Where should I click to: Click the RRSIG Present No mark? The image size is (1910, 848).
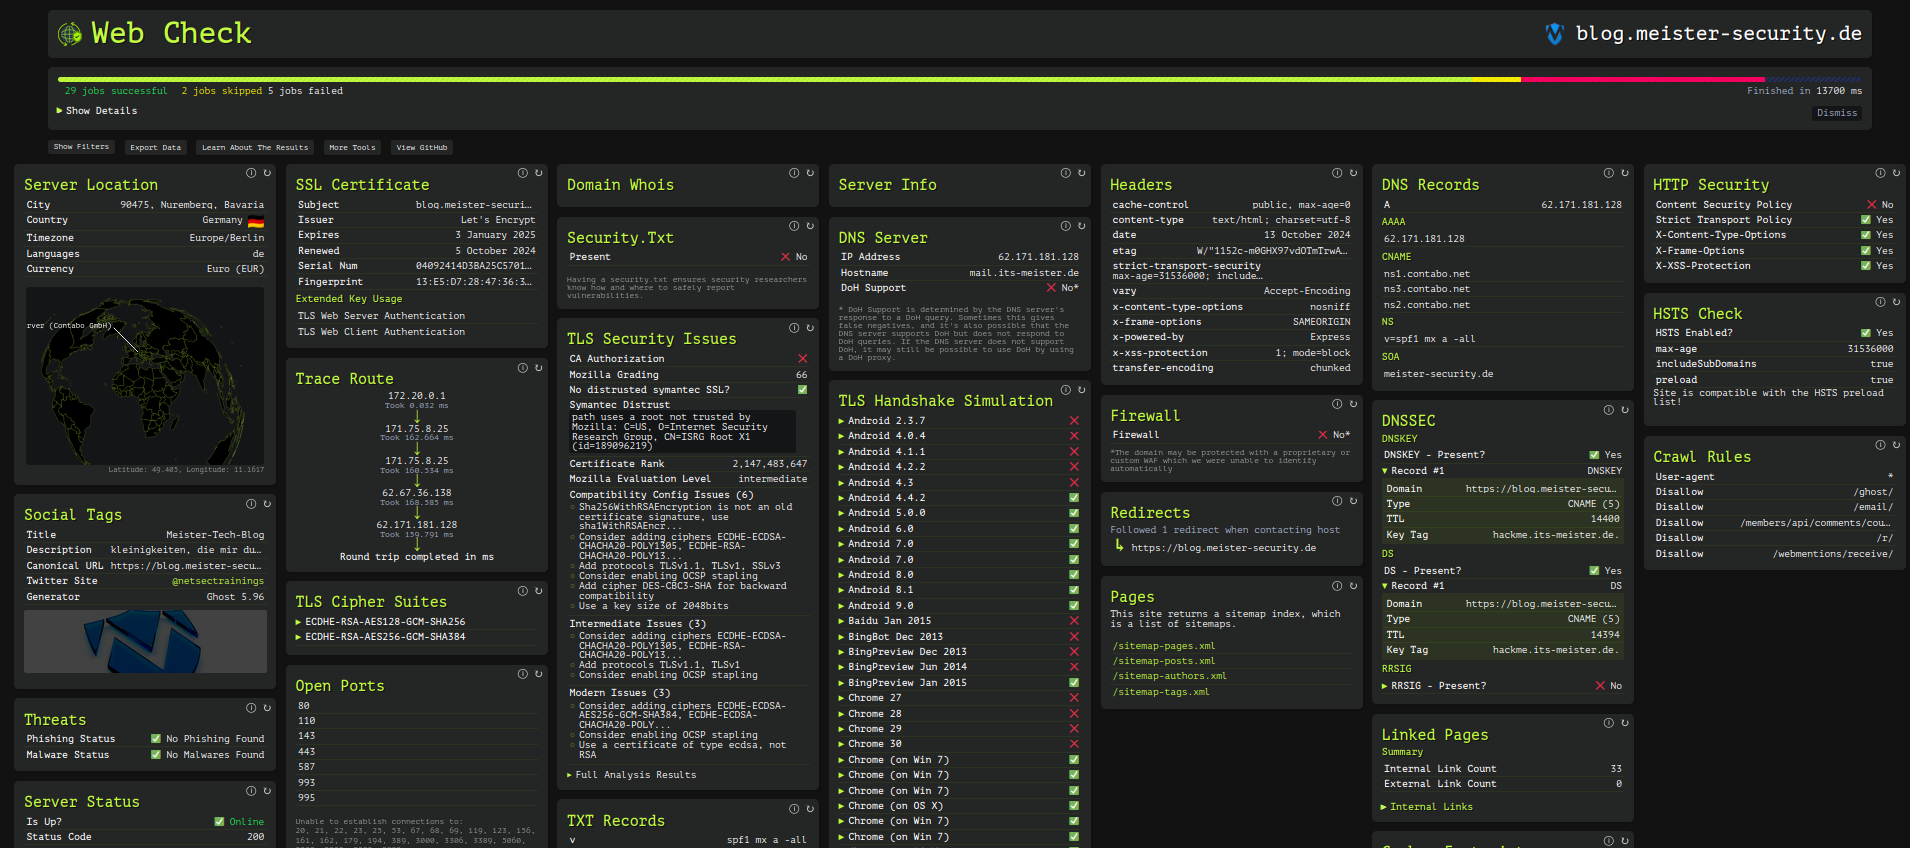[1600, 686]
